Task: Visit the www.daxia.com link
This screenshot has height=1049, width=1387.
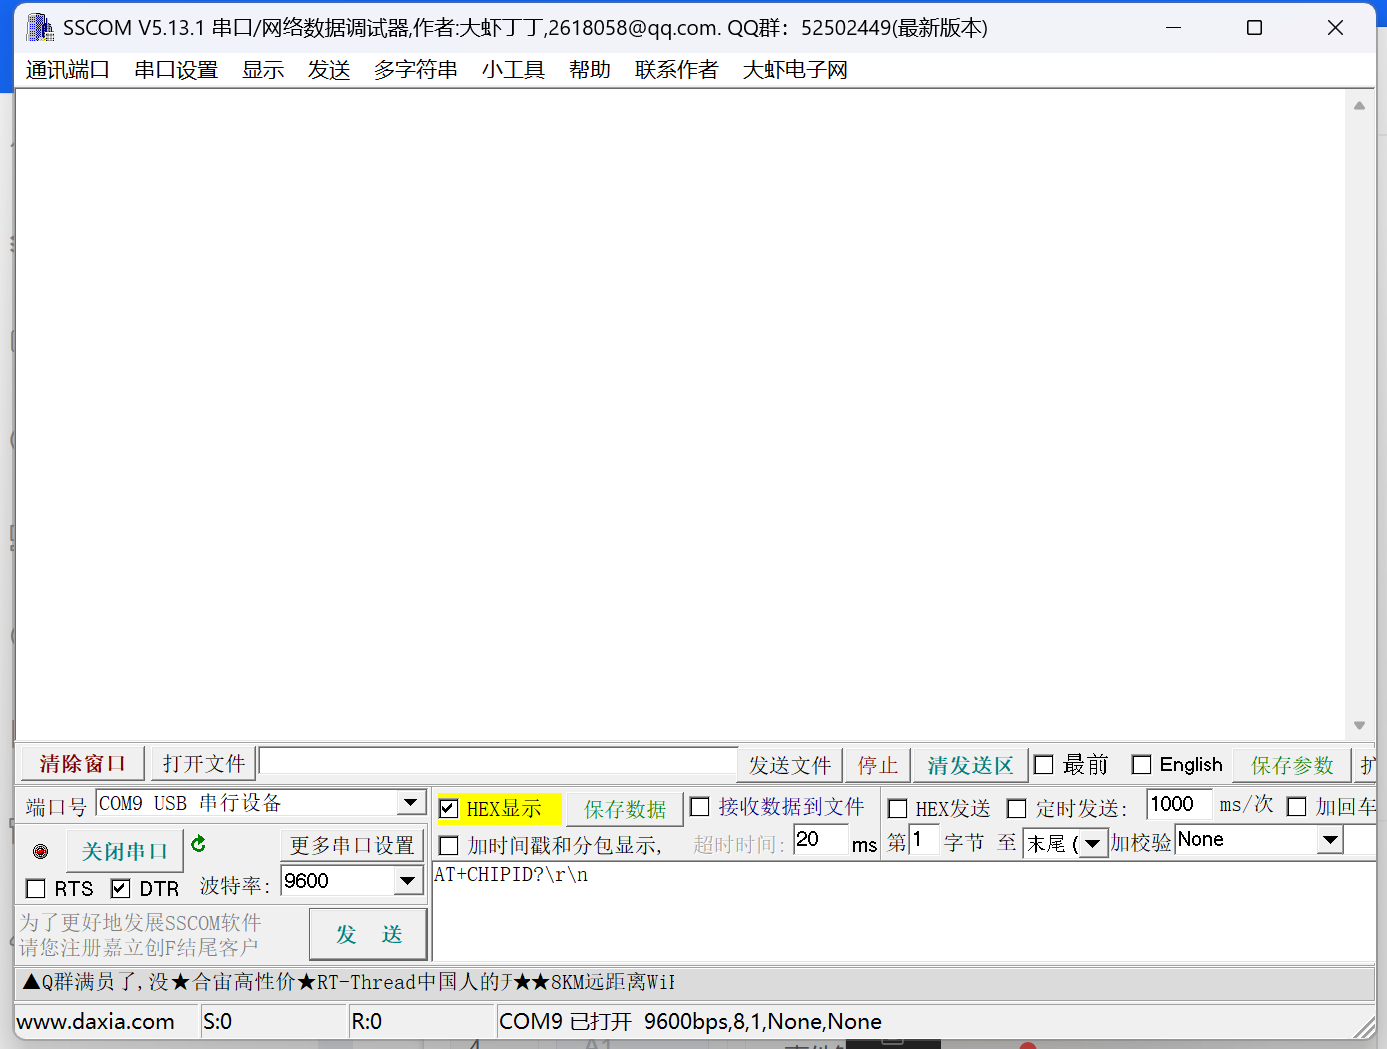Action: pyautogui.click(x=97, y=1021)
